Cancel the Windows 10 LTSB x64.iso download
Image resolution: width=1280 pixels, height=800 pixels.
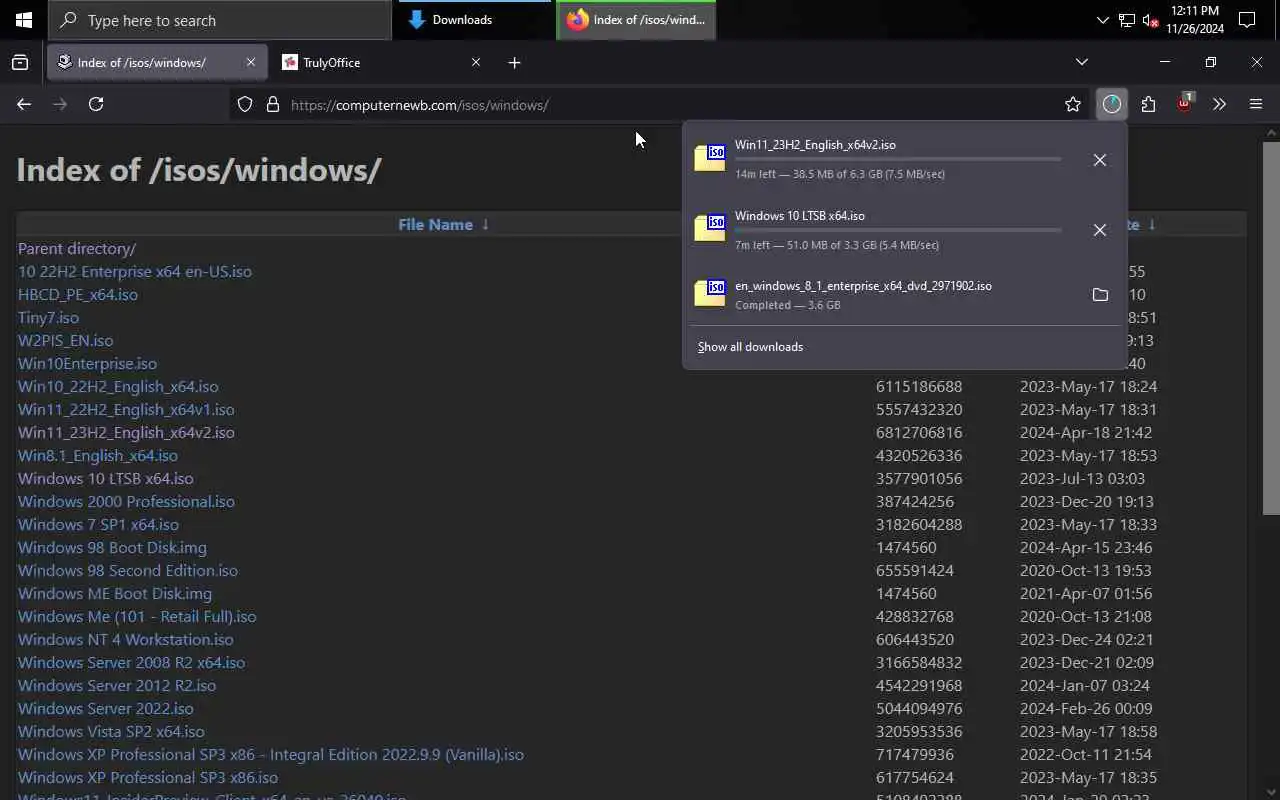1100,230
